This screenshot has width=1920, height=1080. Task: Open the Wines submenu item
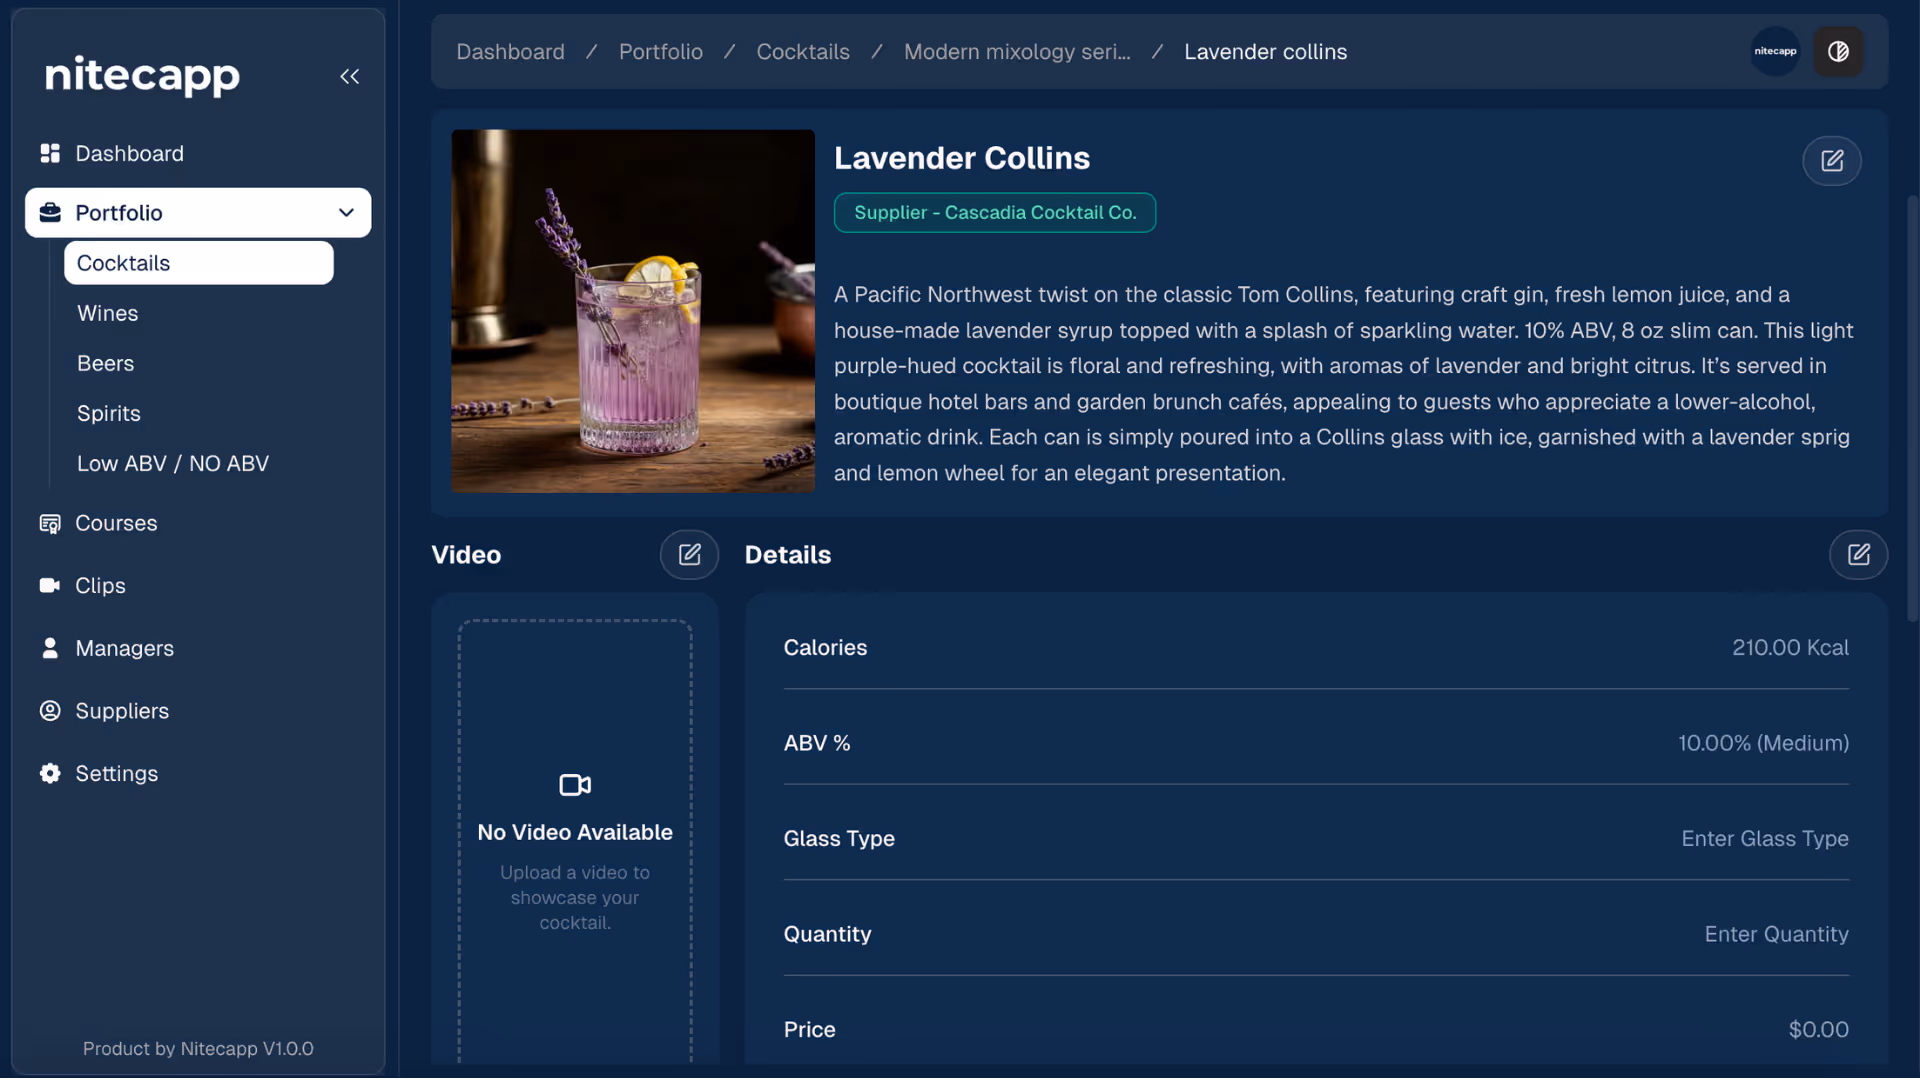(x=108, y=314)
